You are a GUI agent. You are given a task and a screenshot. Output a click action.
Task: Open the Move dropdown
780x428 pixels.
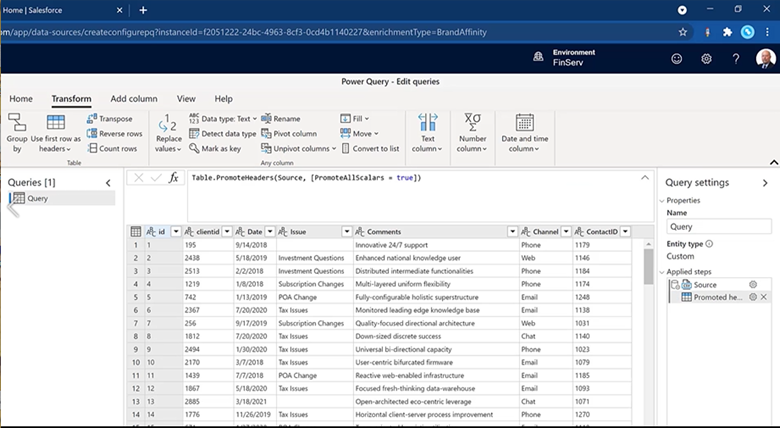click(359, 133)
